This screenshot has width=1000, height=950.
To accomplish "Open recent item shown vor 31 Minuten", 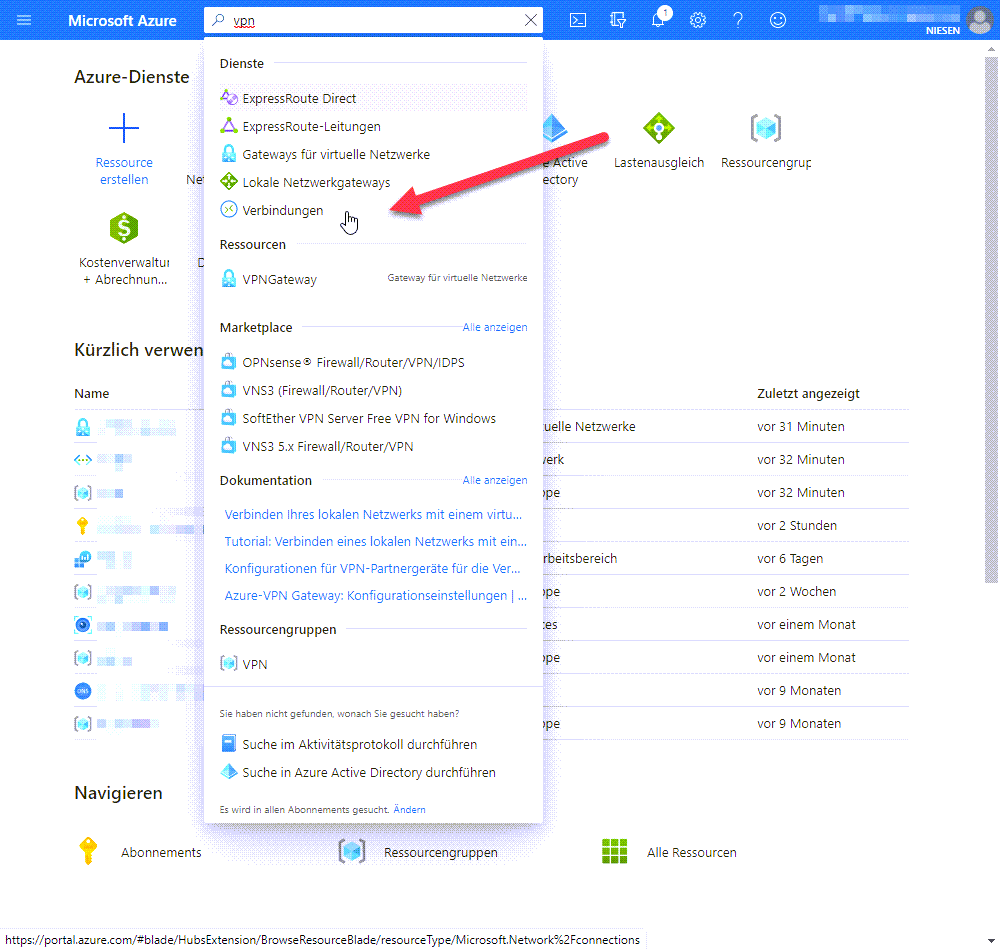I will 491,427.
